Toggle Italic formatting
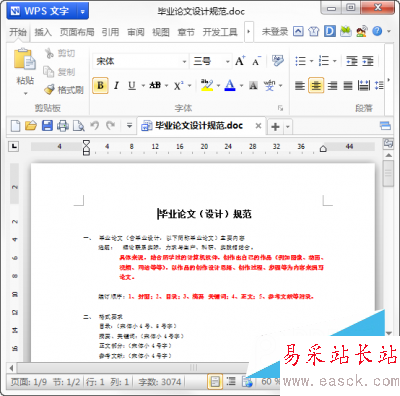The image size is (400, 396). pyautogui.click(x=116, y=86)
